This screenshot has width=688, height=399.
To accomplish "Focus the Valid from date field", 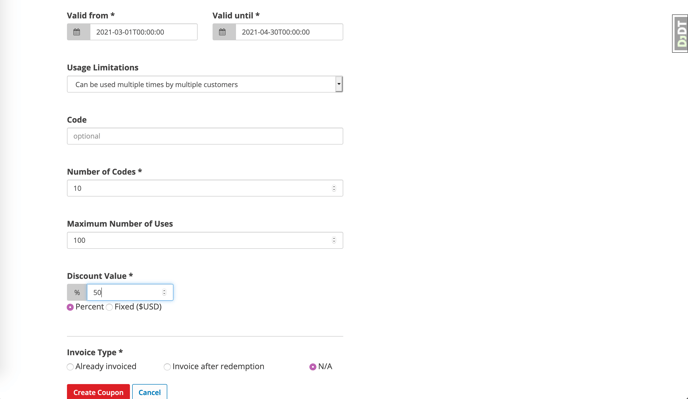I will tap(143, 32).
